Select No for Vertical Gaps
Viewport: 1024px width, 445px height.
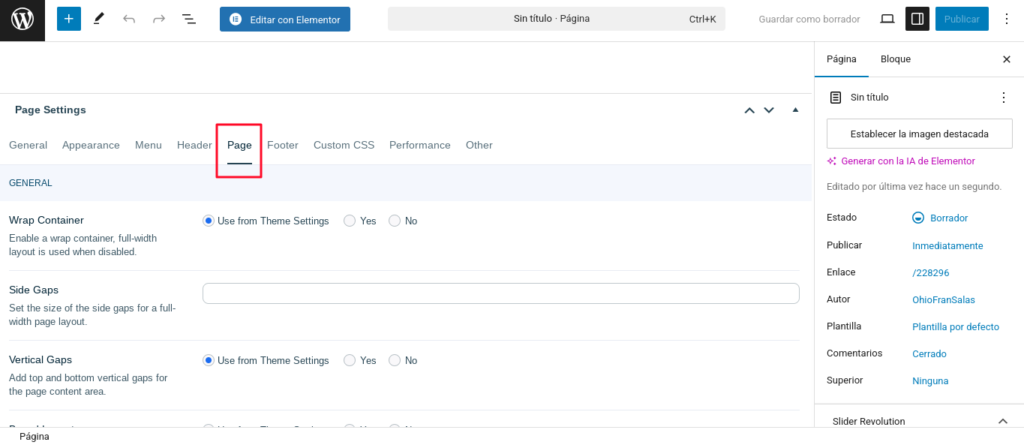394,360
